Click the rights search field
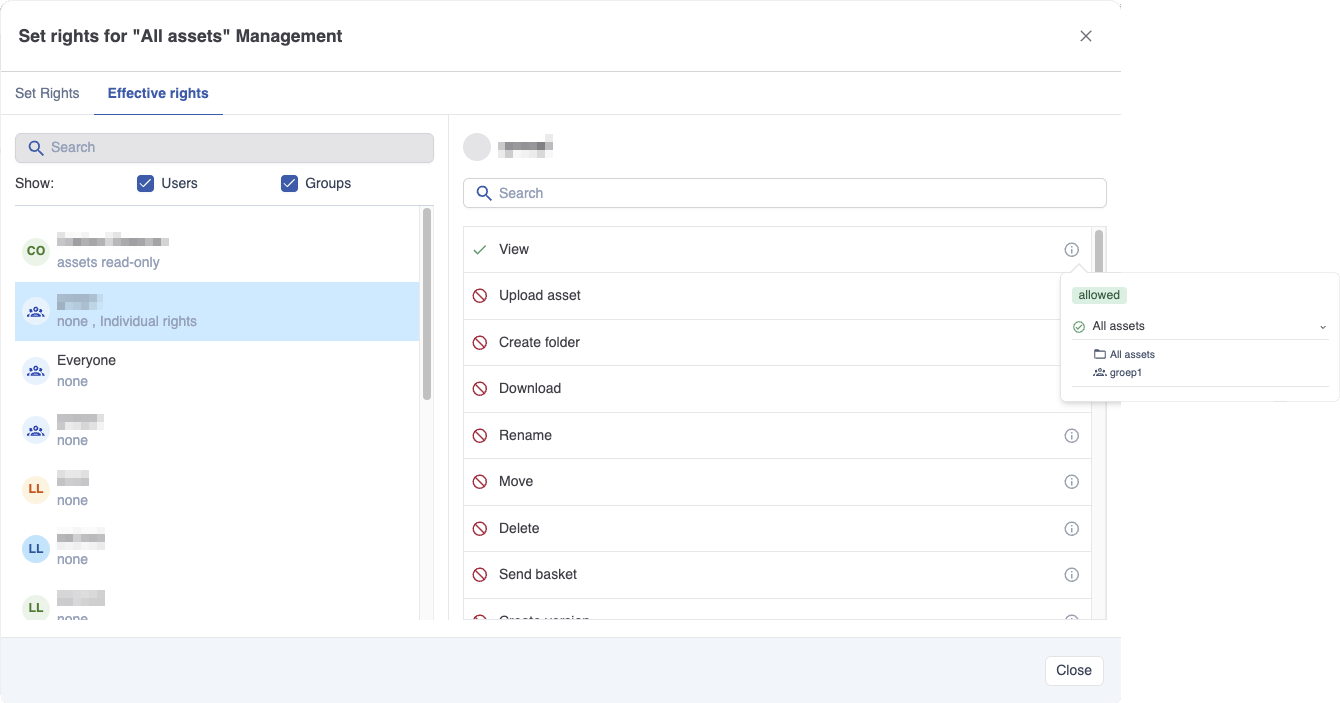 (785, 193)
